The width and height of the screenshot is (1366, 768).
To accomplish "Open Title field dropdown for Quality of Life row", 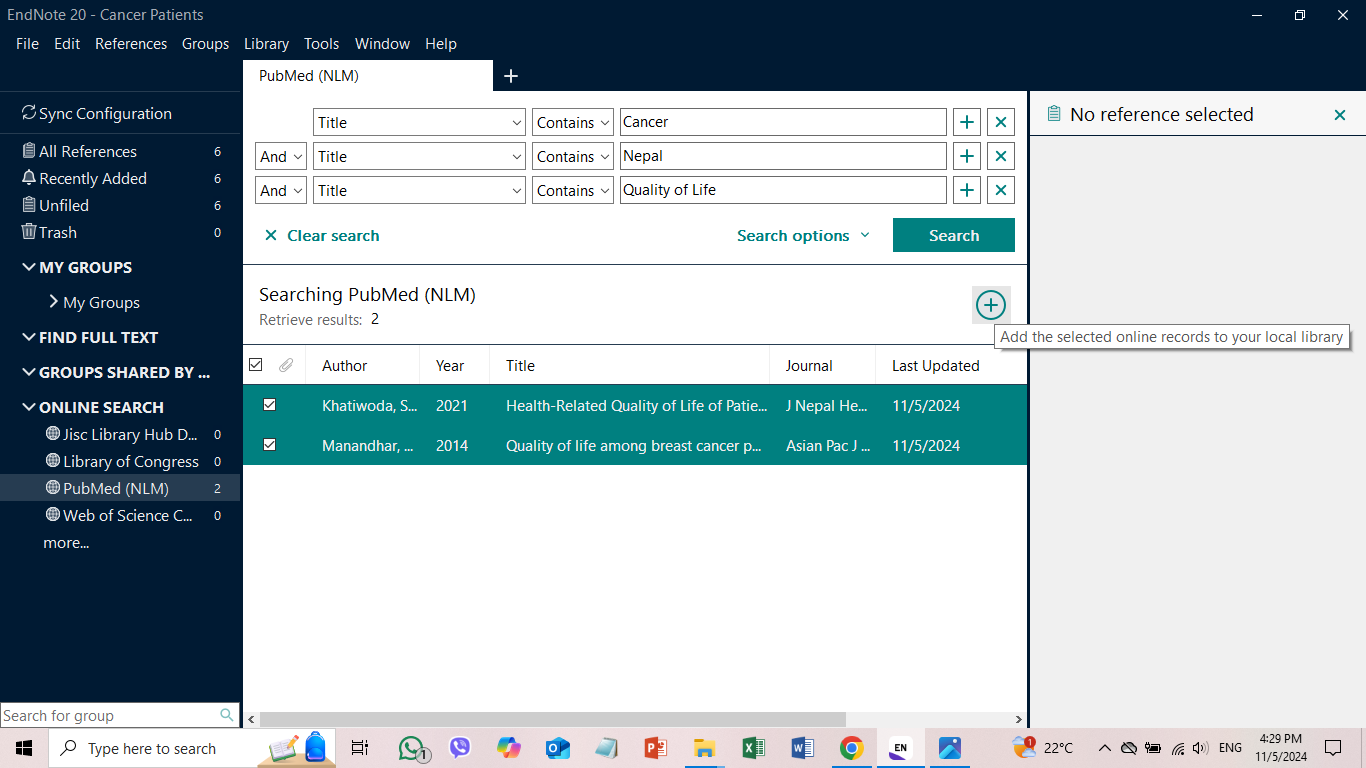I will (x=419, y=190).
